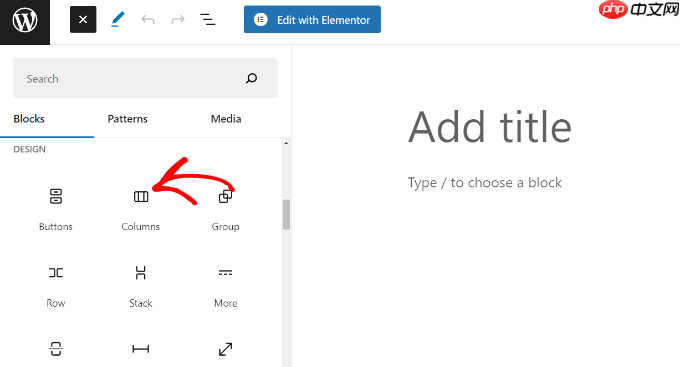Click the Add title heading field
This screenshot has width=680, height=367.
coord(490,127)
